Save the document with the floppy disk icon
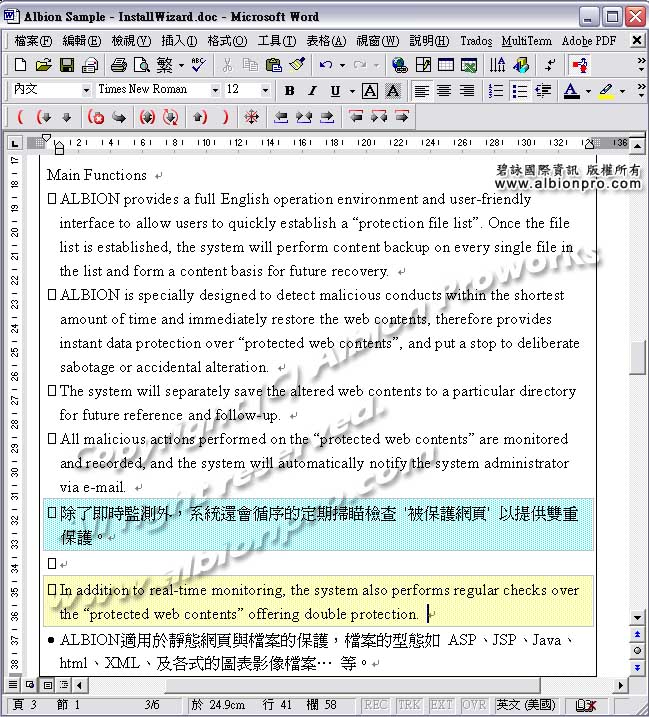 click(x=67, y=65)
